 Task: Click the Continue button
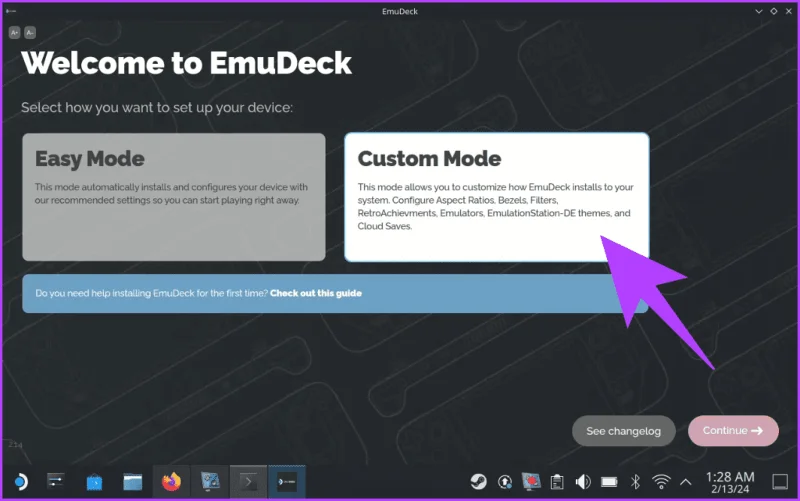click(x=733, y=431)
